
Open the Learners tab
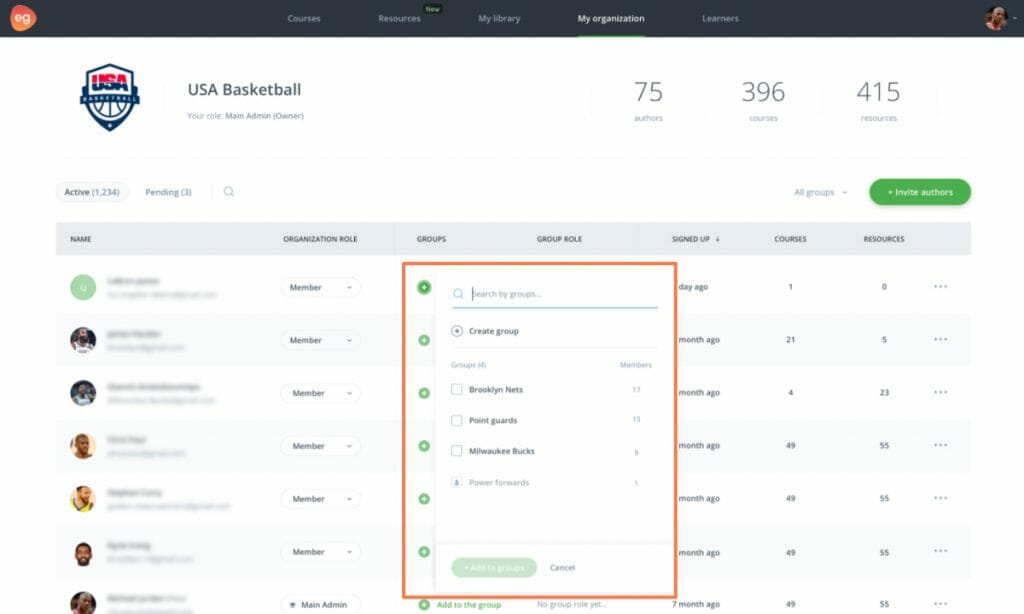tap(720, 18)
